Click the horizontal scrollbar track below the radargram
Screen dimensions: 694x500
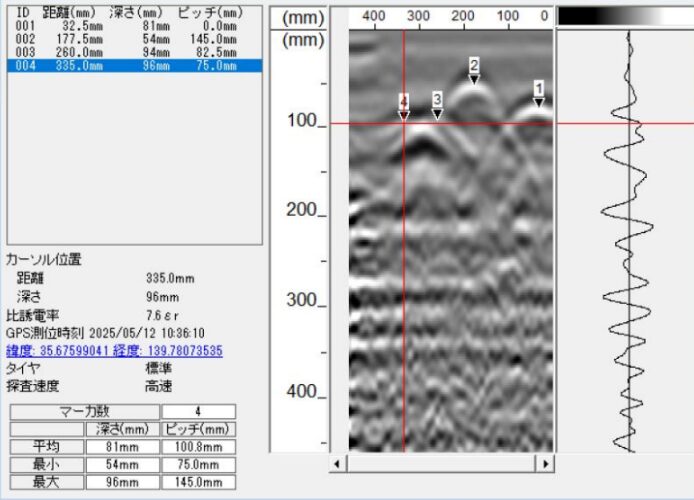pyautogui.click(x=440, y=464)
